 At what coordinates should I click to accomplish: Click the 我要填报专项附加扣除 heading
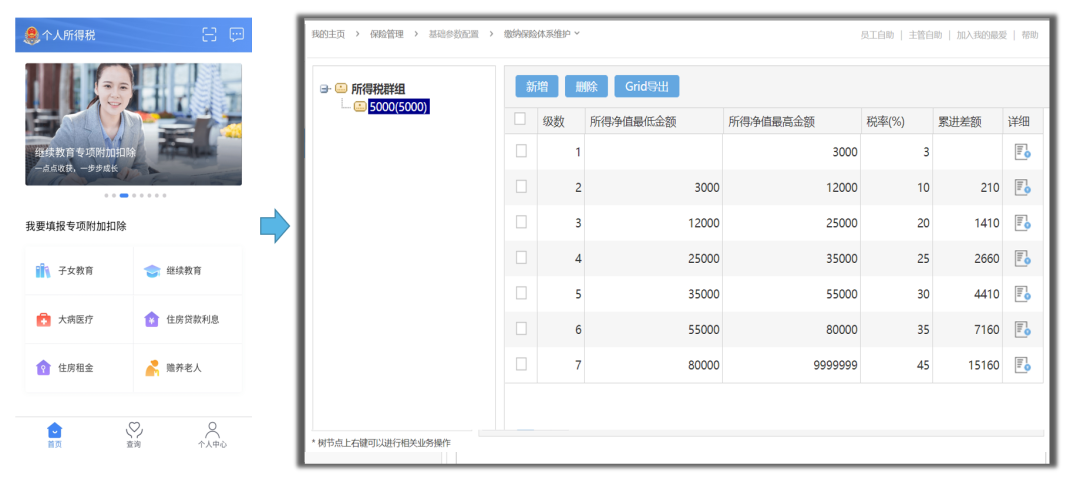pos(76,226)
